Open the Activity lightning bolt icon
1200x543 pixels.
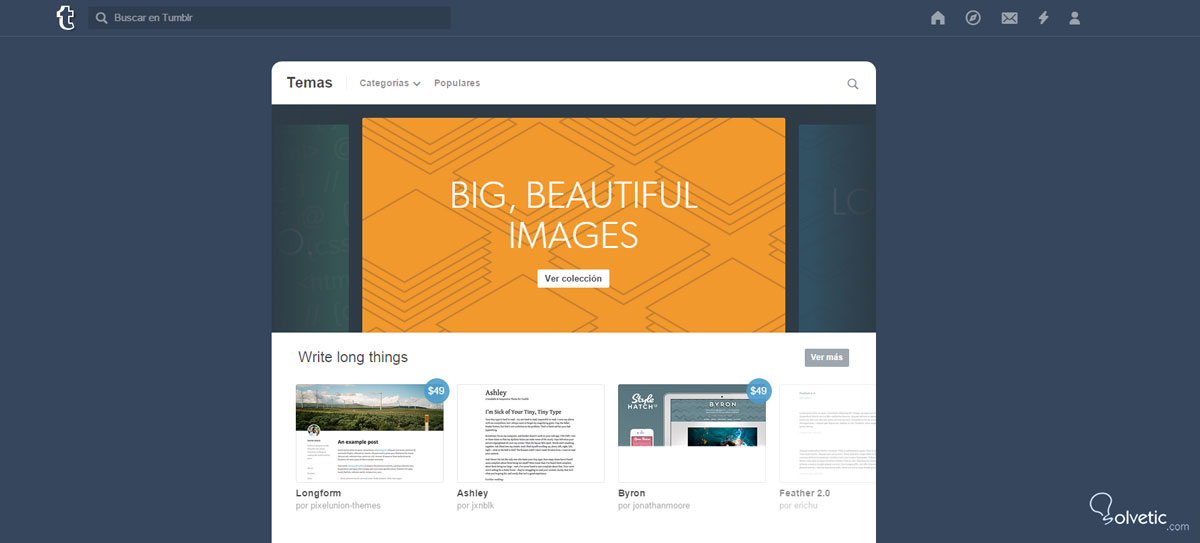(x=1043, y=18)
